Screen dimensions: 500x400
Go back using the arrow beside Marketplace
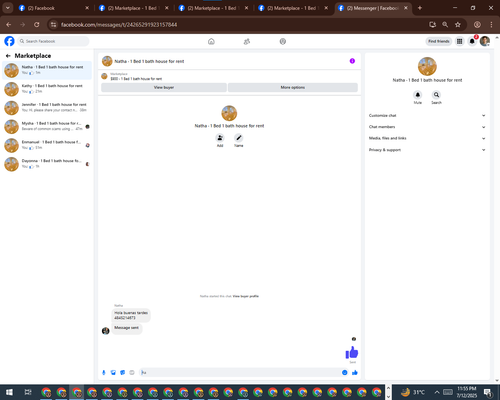tap(8, 56)
